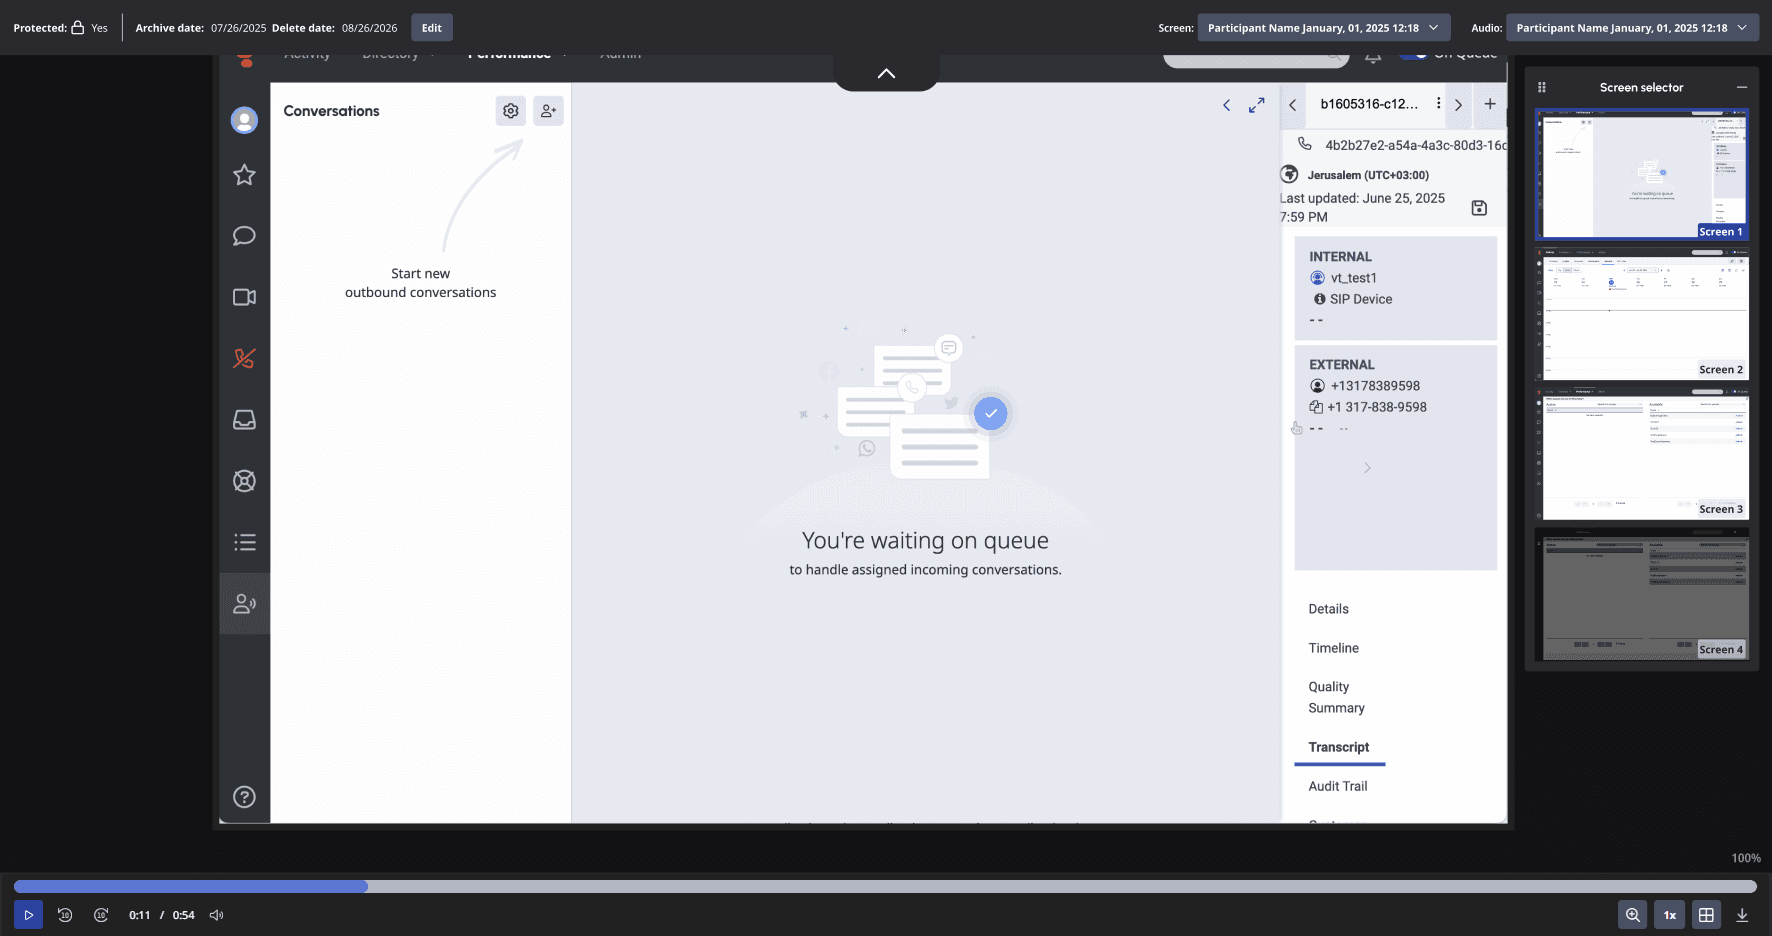Open the Audit Trail section

point(1338,786)
